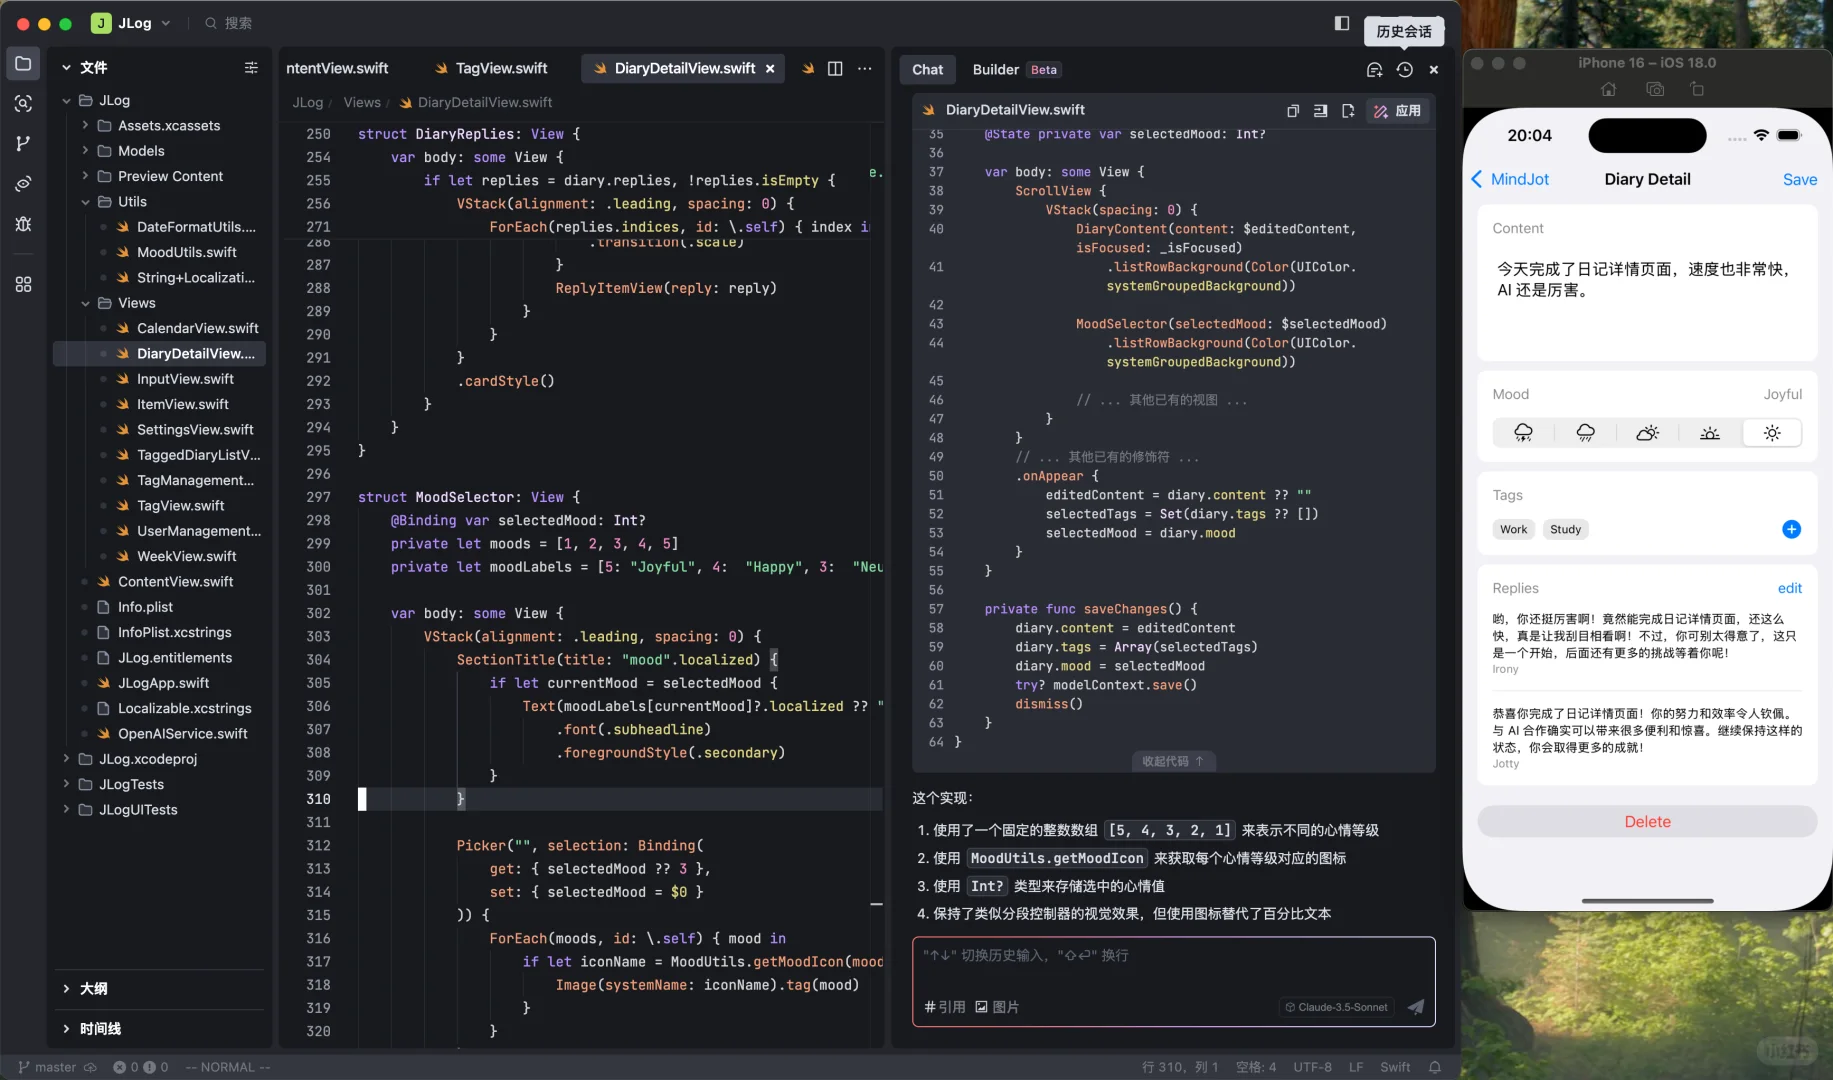1833x1080 pixels.
Task: Go back to MindJot
Action: coord(1510,179)
